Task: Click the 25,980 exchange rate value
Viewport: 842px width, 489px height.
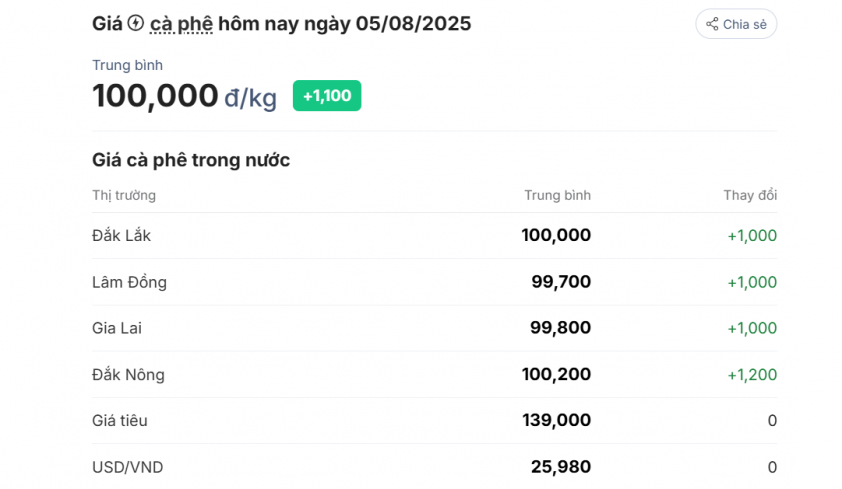Action: (561, 467)
